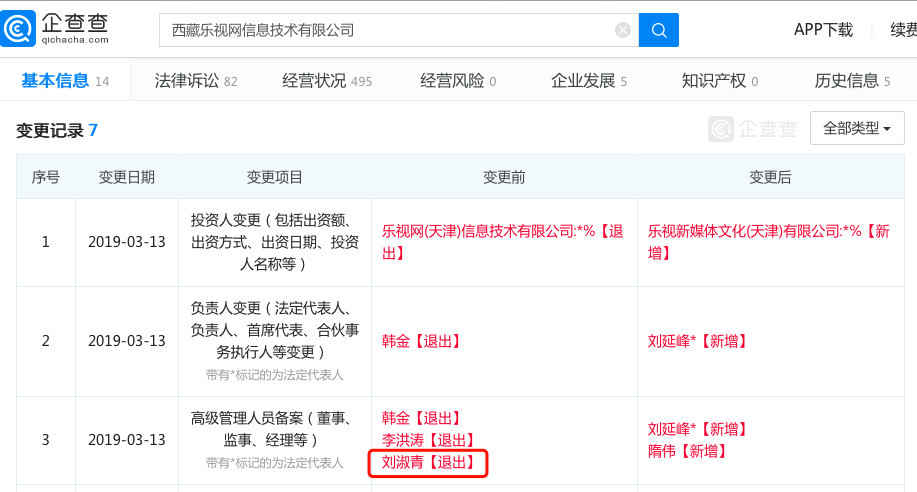Open the 法律诉讼 tab
The image size is (917, 492).
coord(196,81)
